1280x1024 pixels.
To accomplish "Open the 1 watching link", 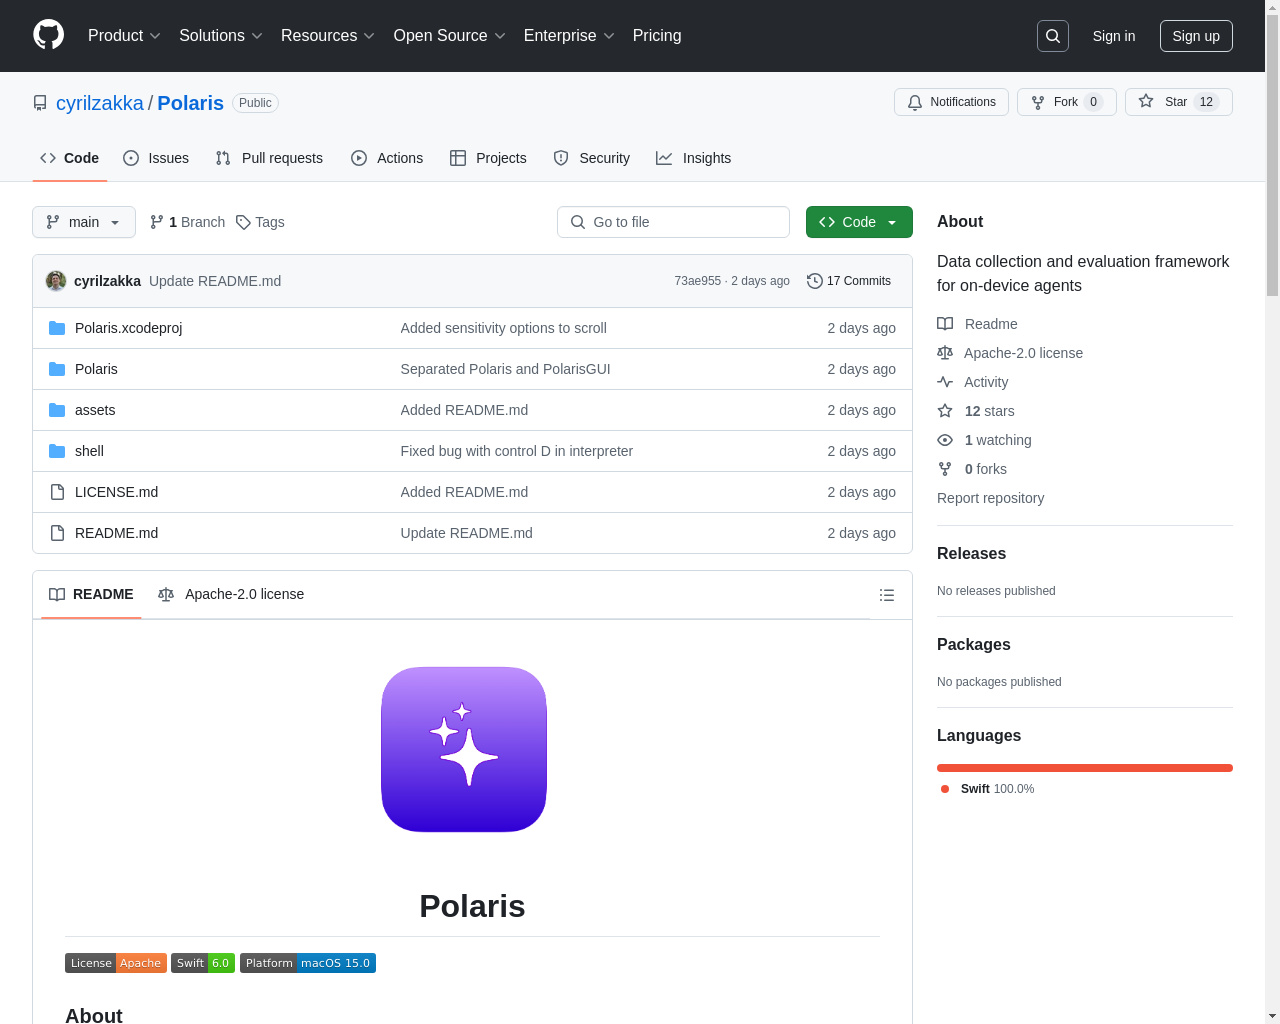I will point(984,440).
